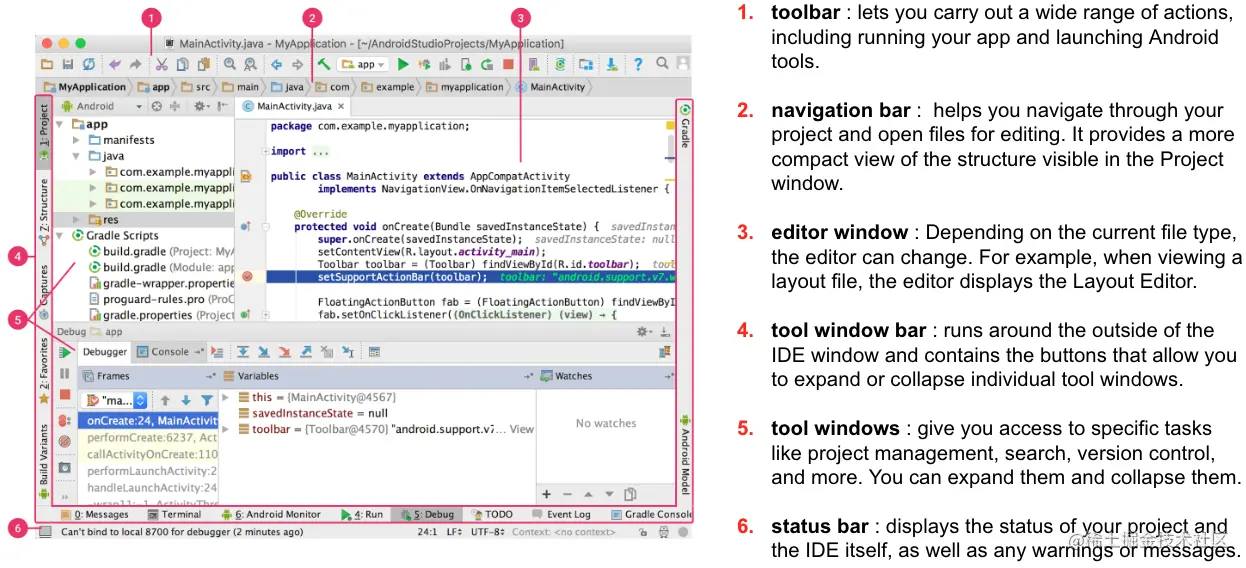Image resolution: width=1246 pixels, height=568 pixels.
Task: Click the red Stop icon in toolbar
Action: pyautogui.click(x=508, y=64)
